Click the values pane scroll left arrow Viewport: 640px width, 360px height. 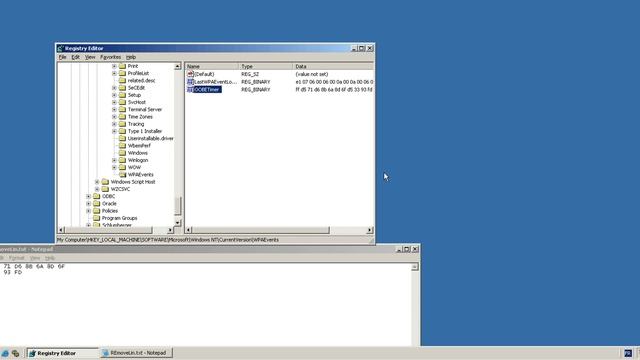(189, 230)
